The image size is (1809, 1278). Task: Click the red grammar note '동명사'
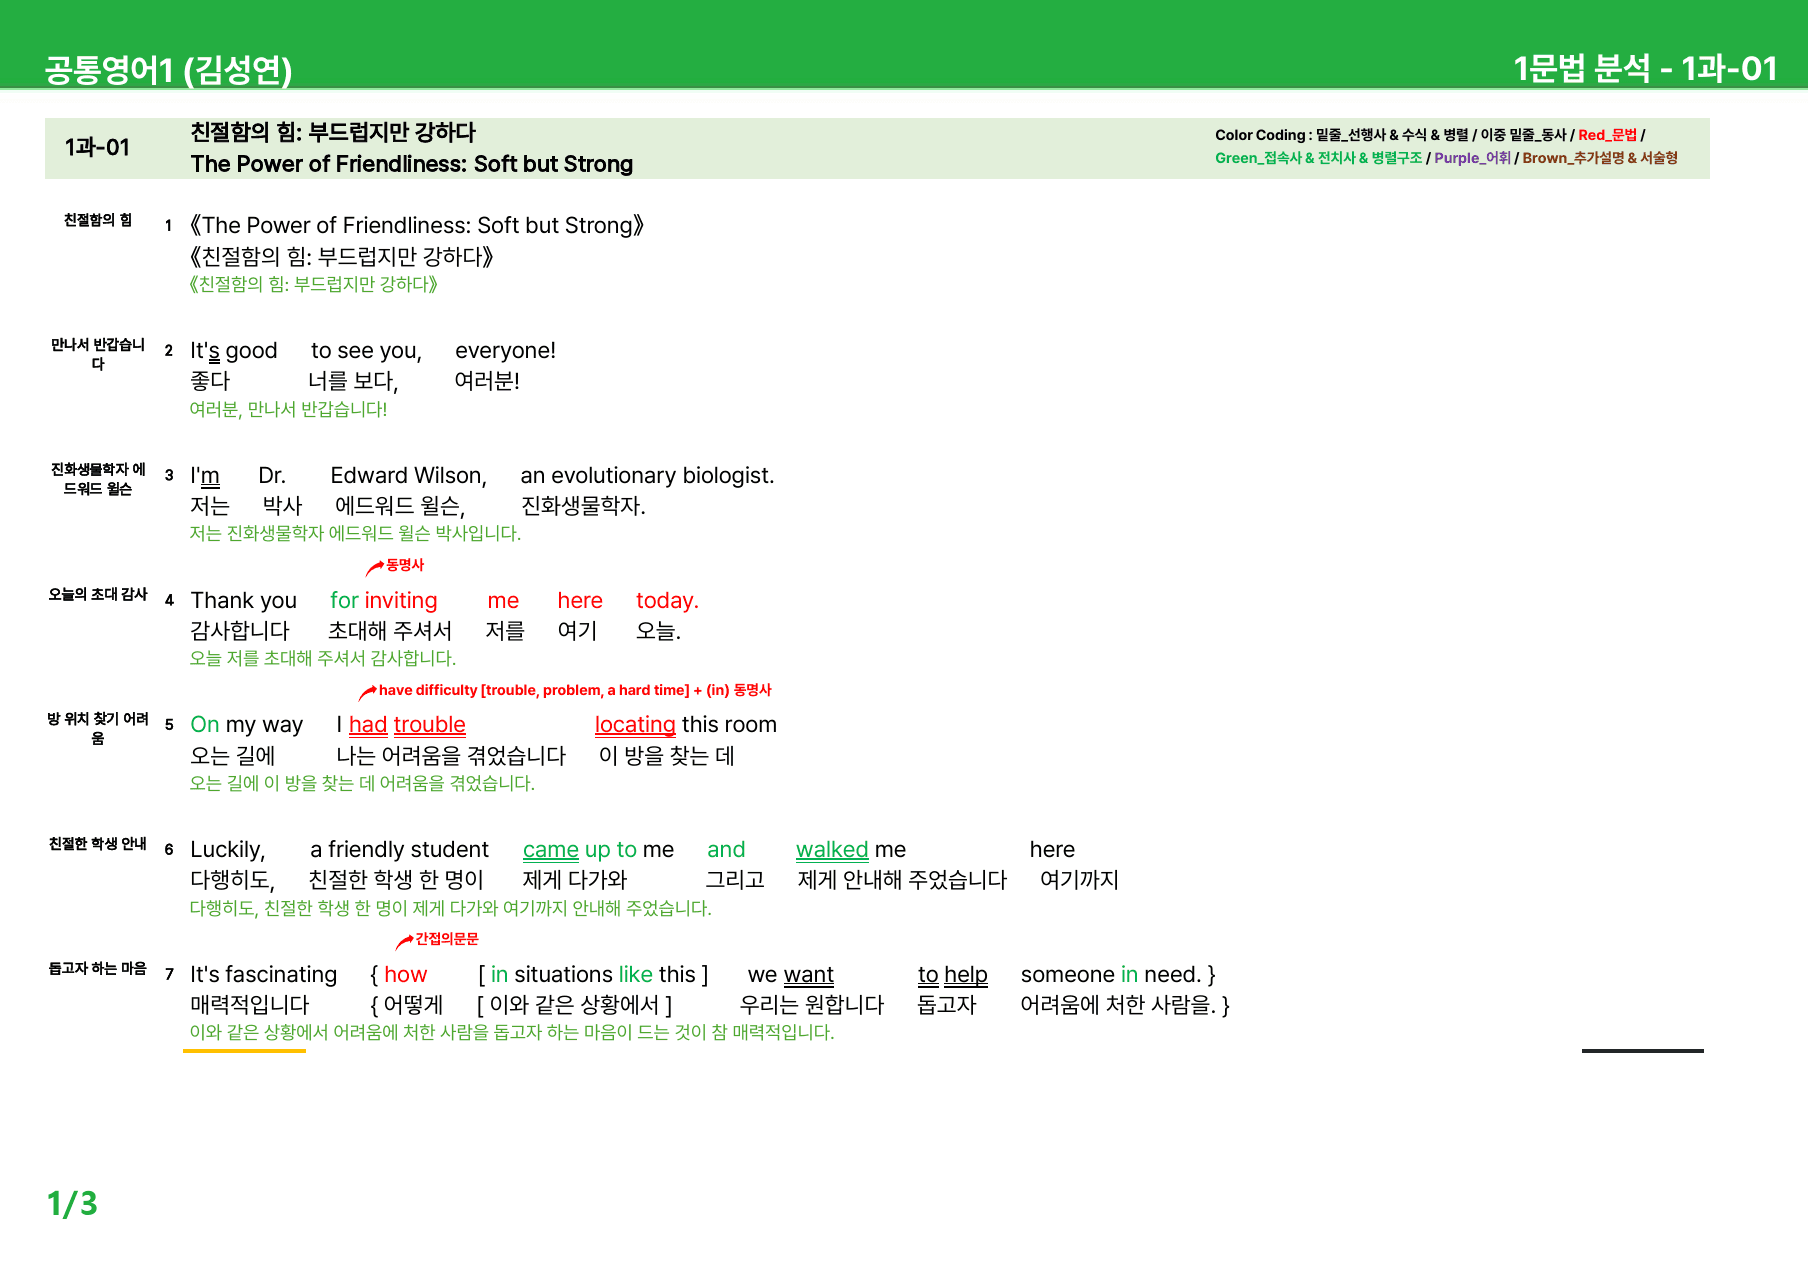pyautogui.click(x=405, y=565)
